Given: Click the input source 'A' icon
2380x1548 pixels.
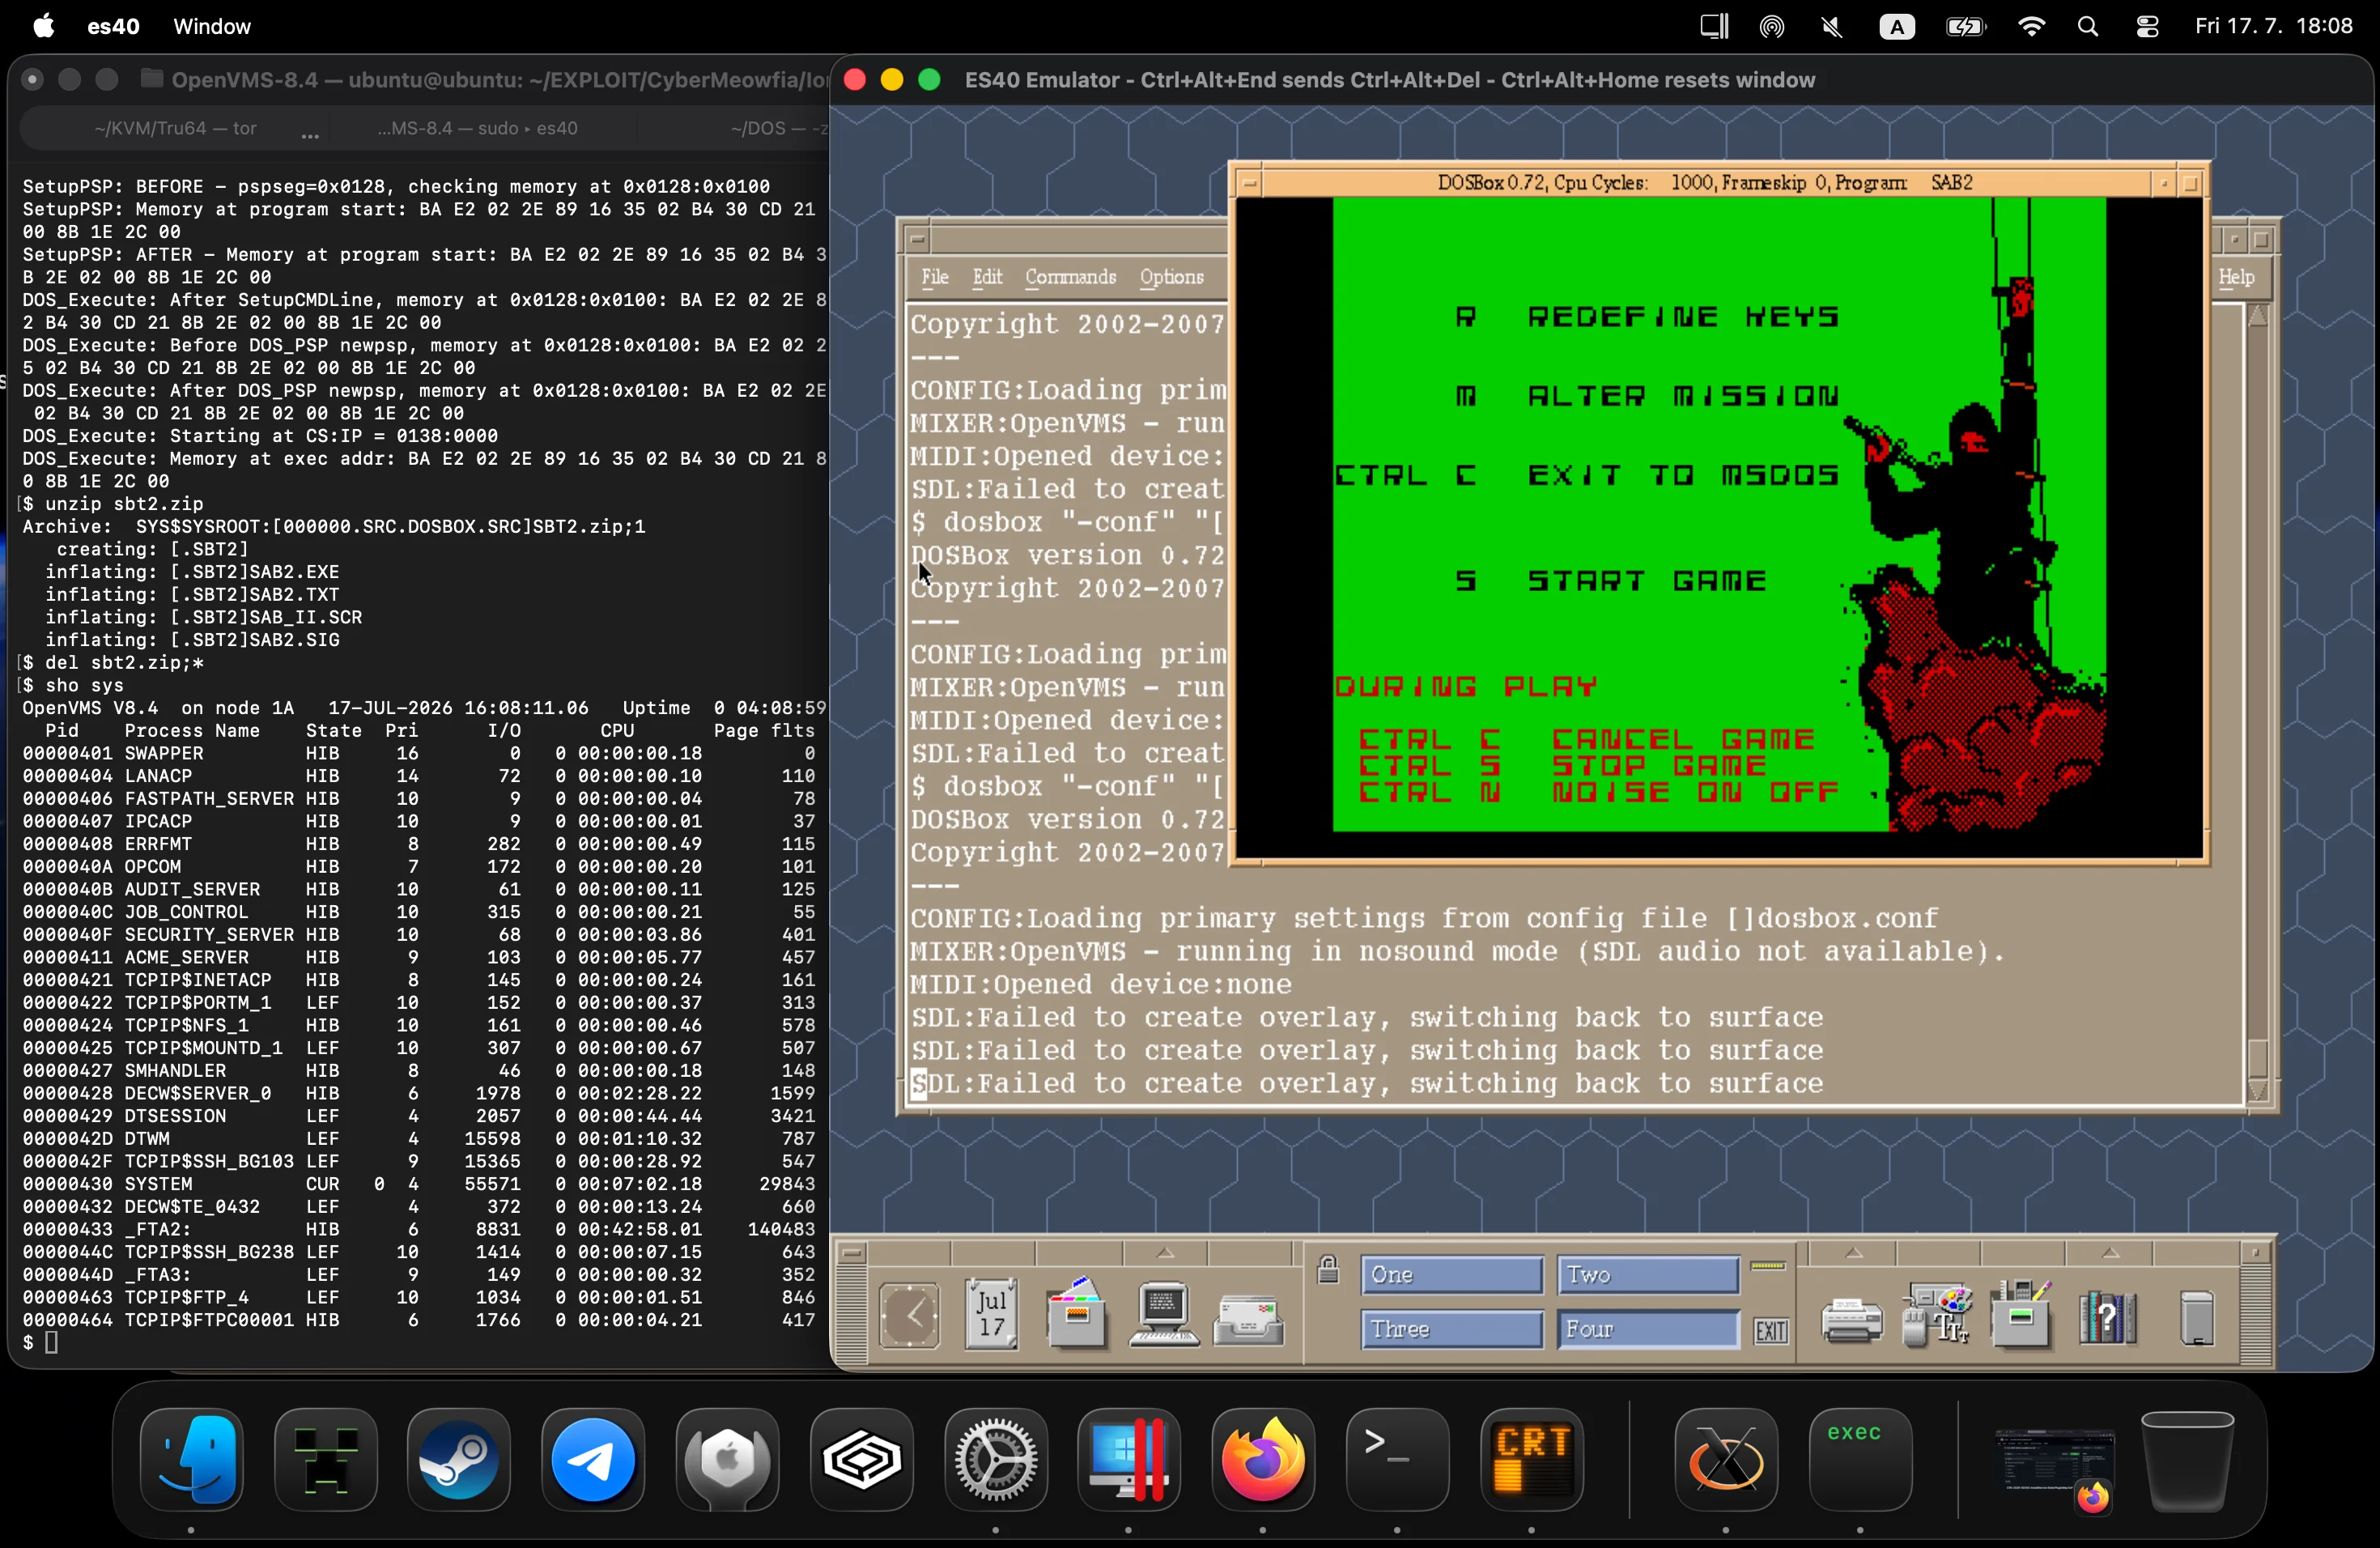Looking at the screenshot, I should point(1897,27).
